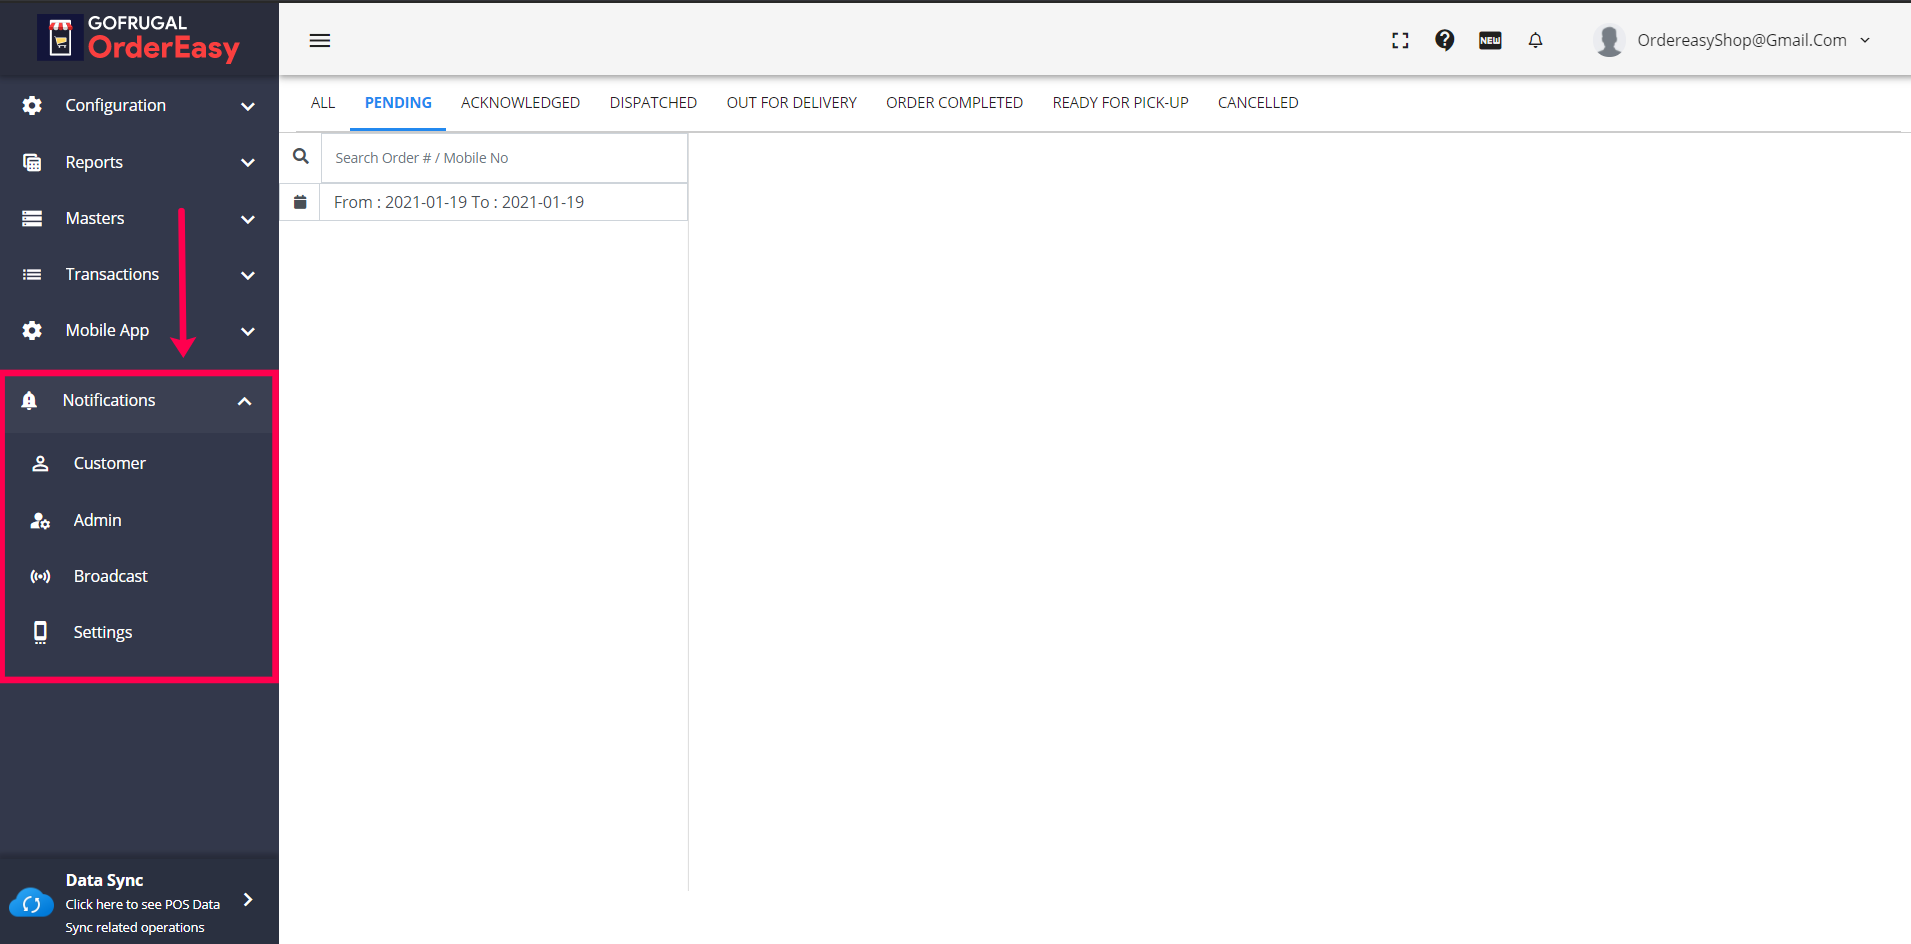
Task: Click the OrdereasyShop@Gmail.Com account name
Action: tap(1742, 40)
